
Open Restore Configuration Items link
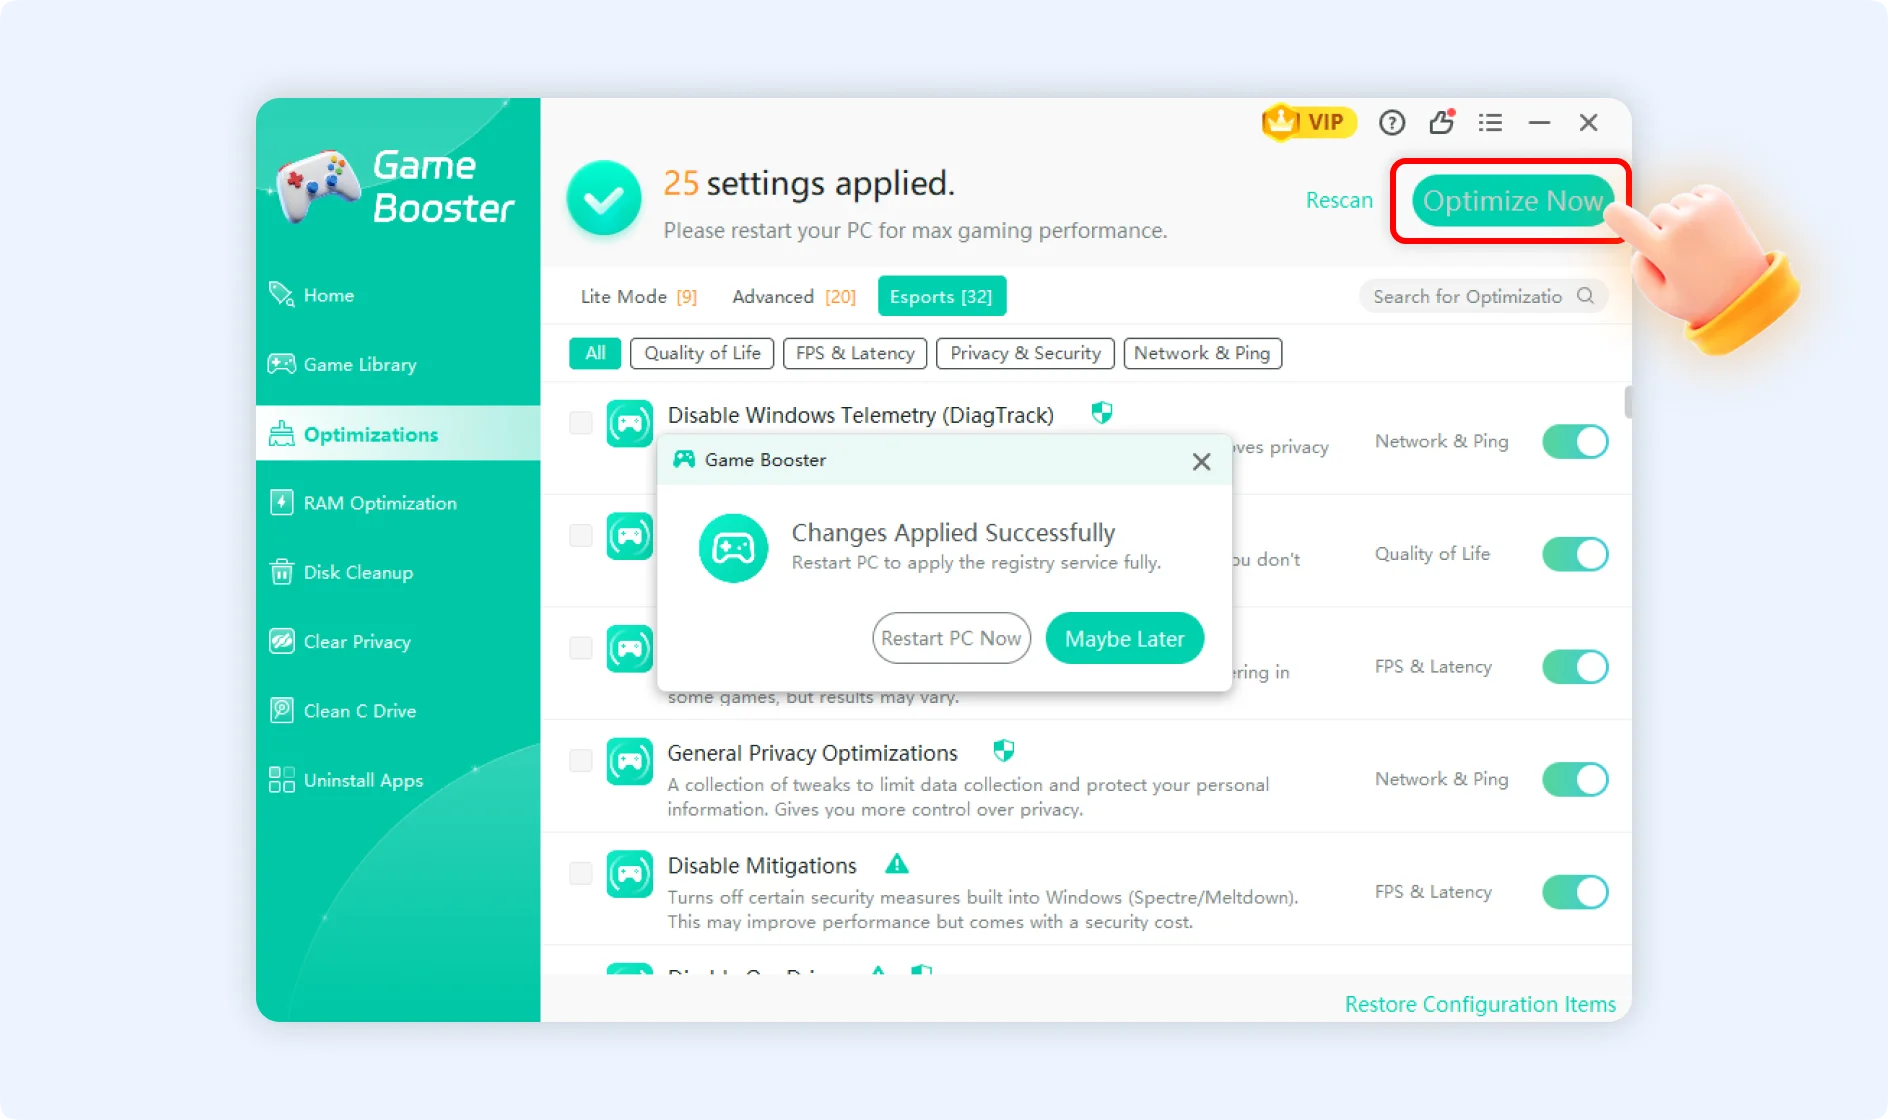click(x=1480, y=1004)
